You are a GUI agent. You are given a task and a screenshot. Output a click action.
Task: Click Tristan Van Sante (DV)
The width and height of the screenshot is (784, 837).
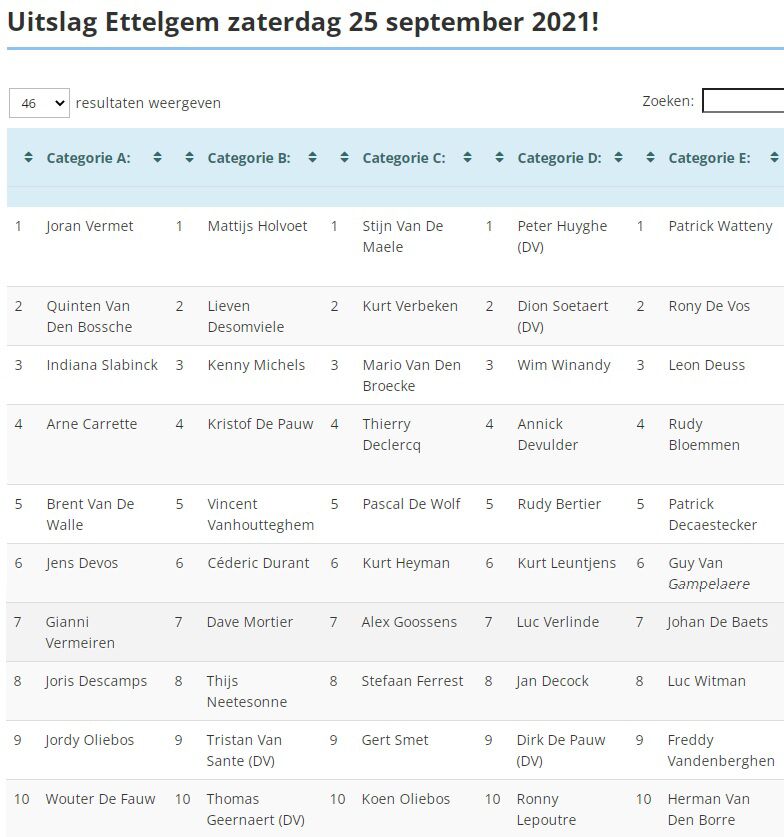coord(244,751)
